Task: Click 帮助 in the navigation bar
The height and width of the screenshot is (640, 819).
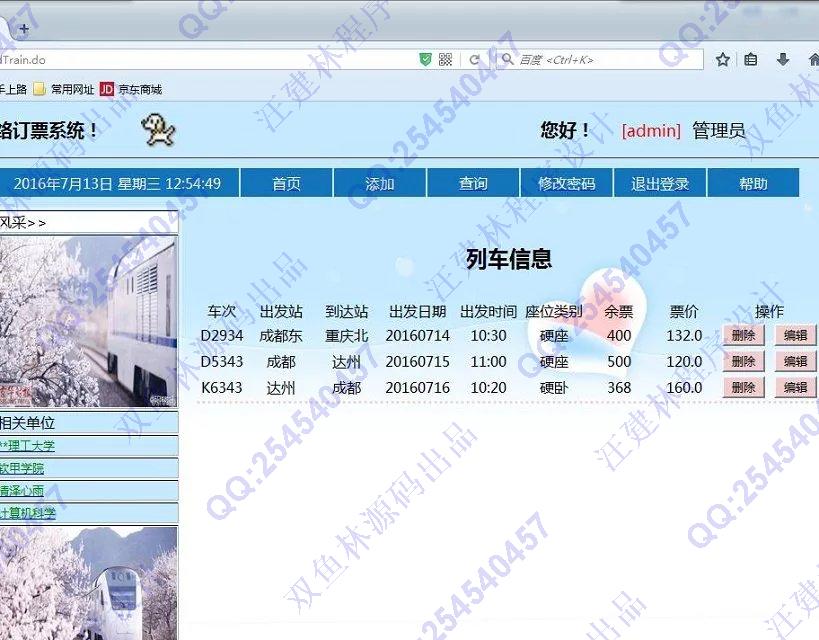Action: (753, 183)
